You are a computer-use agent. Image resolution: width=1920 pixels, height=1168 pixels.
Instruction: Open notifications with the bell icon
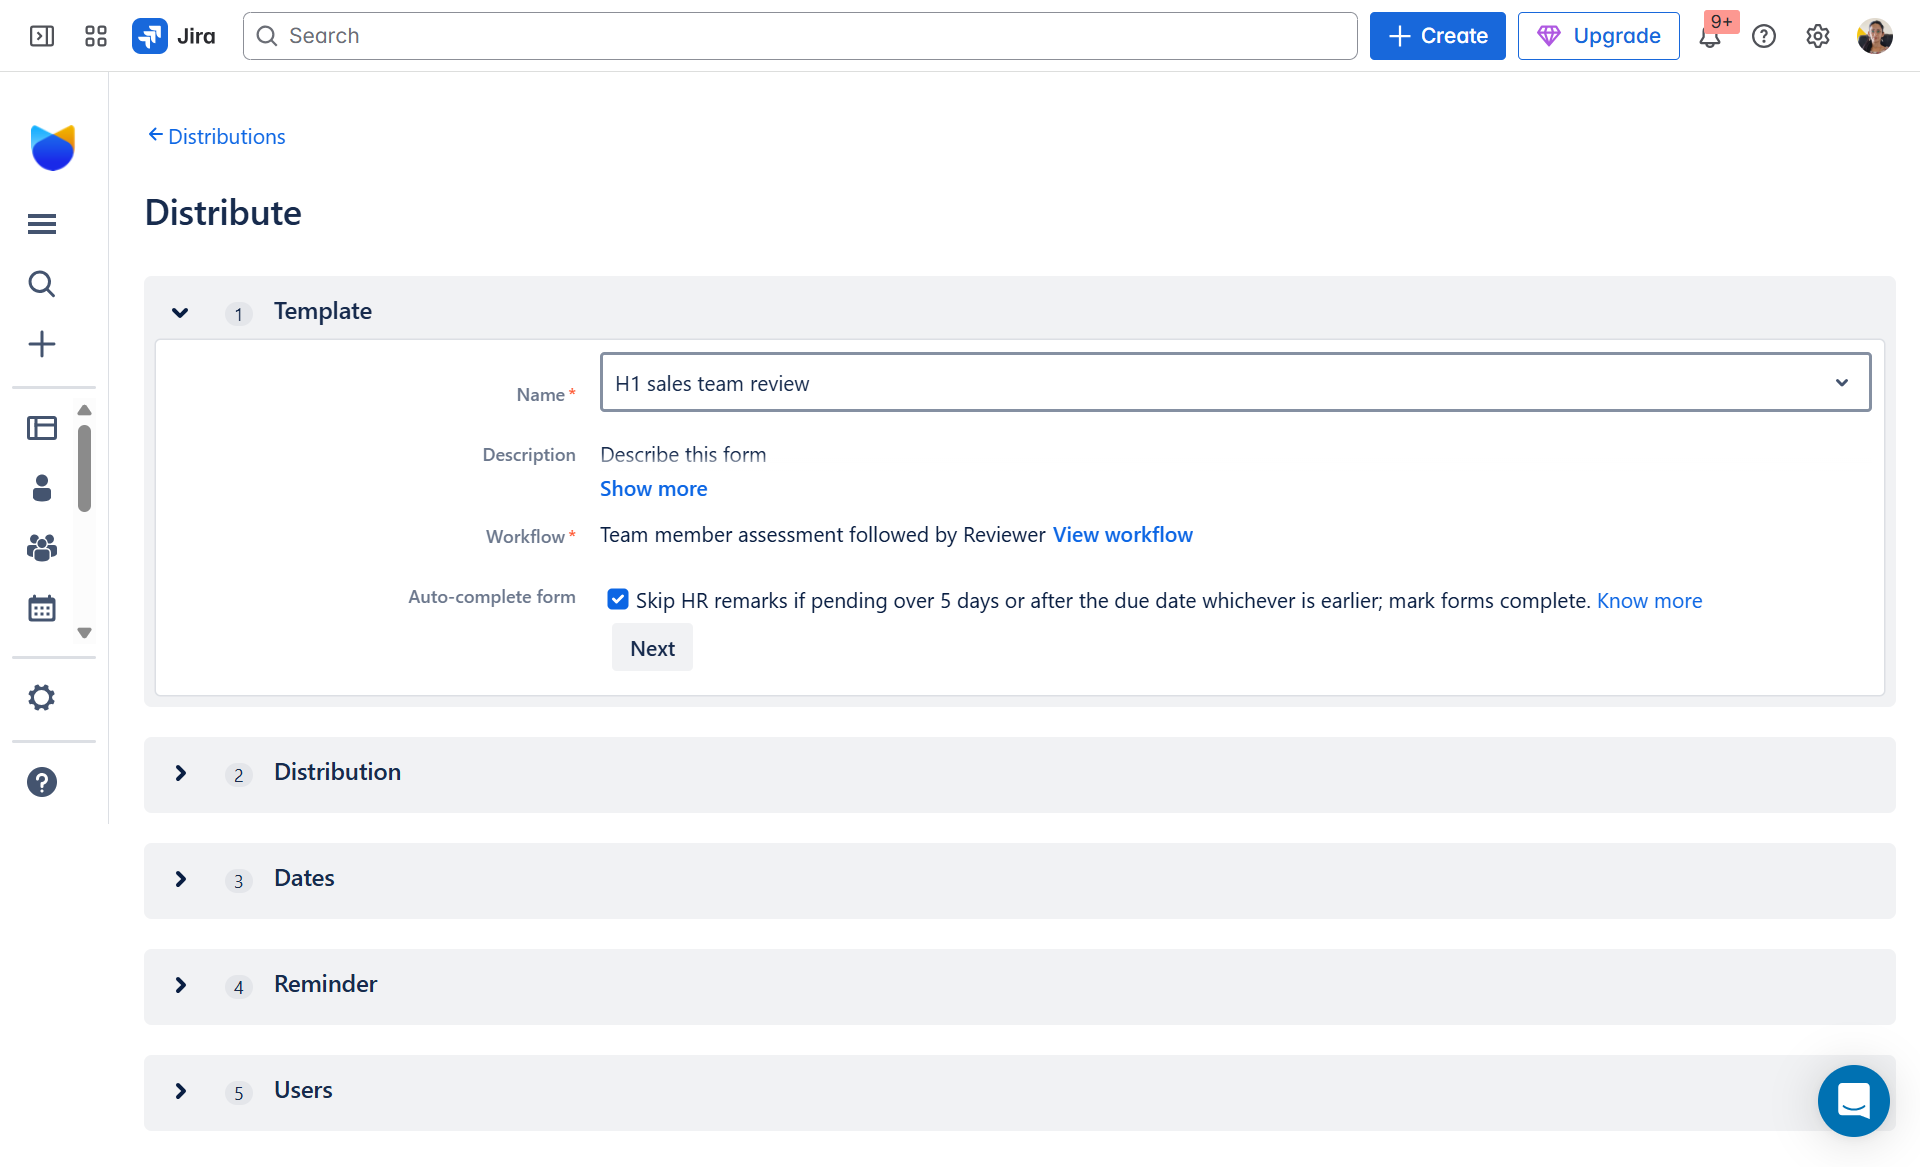(x=1711, y=36)
